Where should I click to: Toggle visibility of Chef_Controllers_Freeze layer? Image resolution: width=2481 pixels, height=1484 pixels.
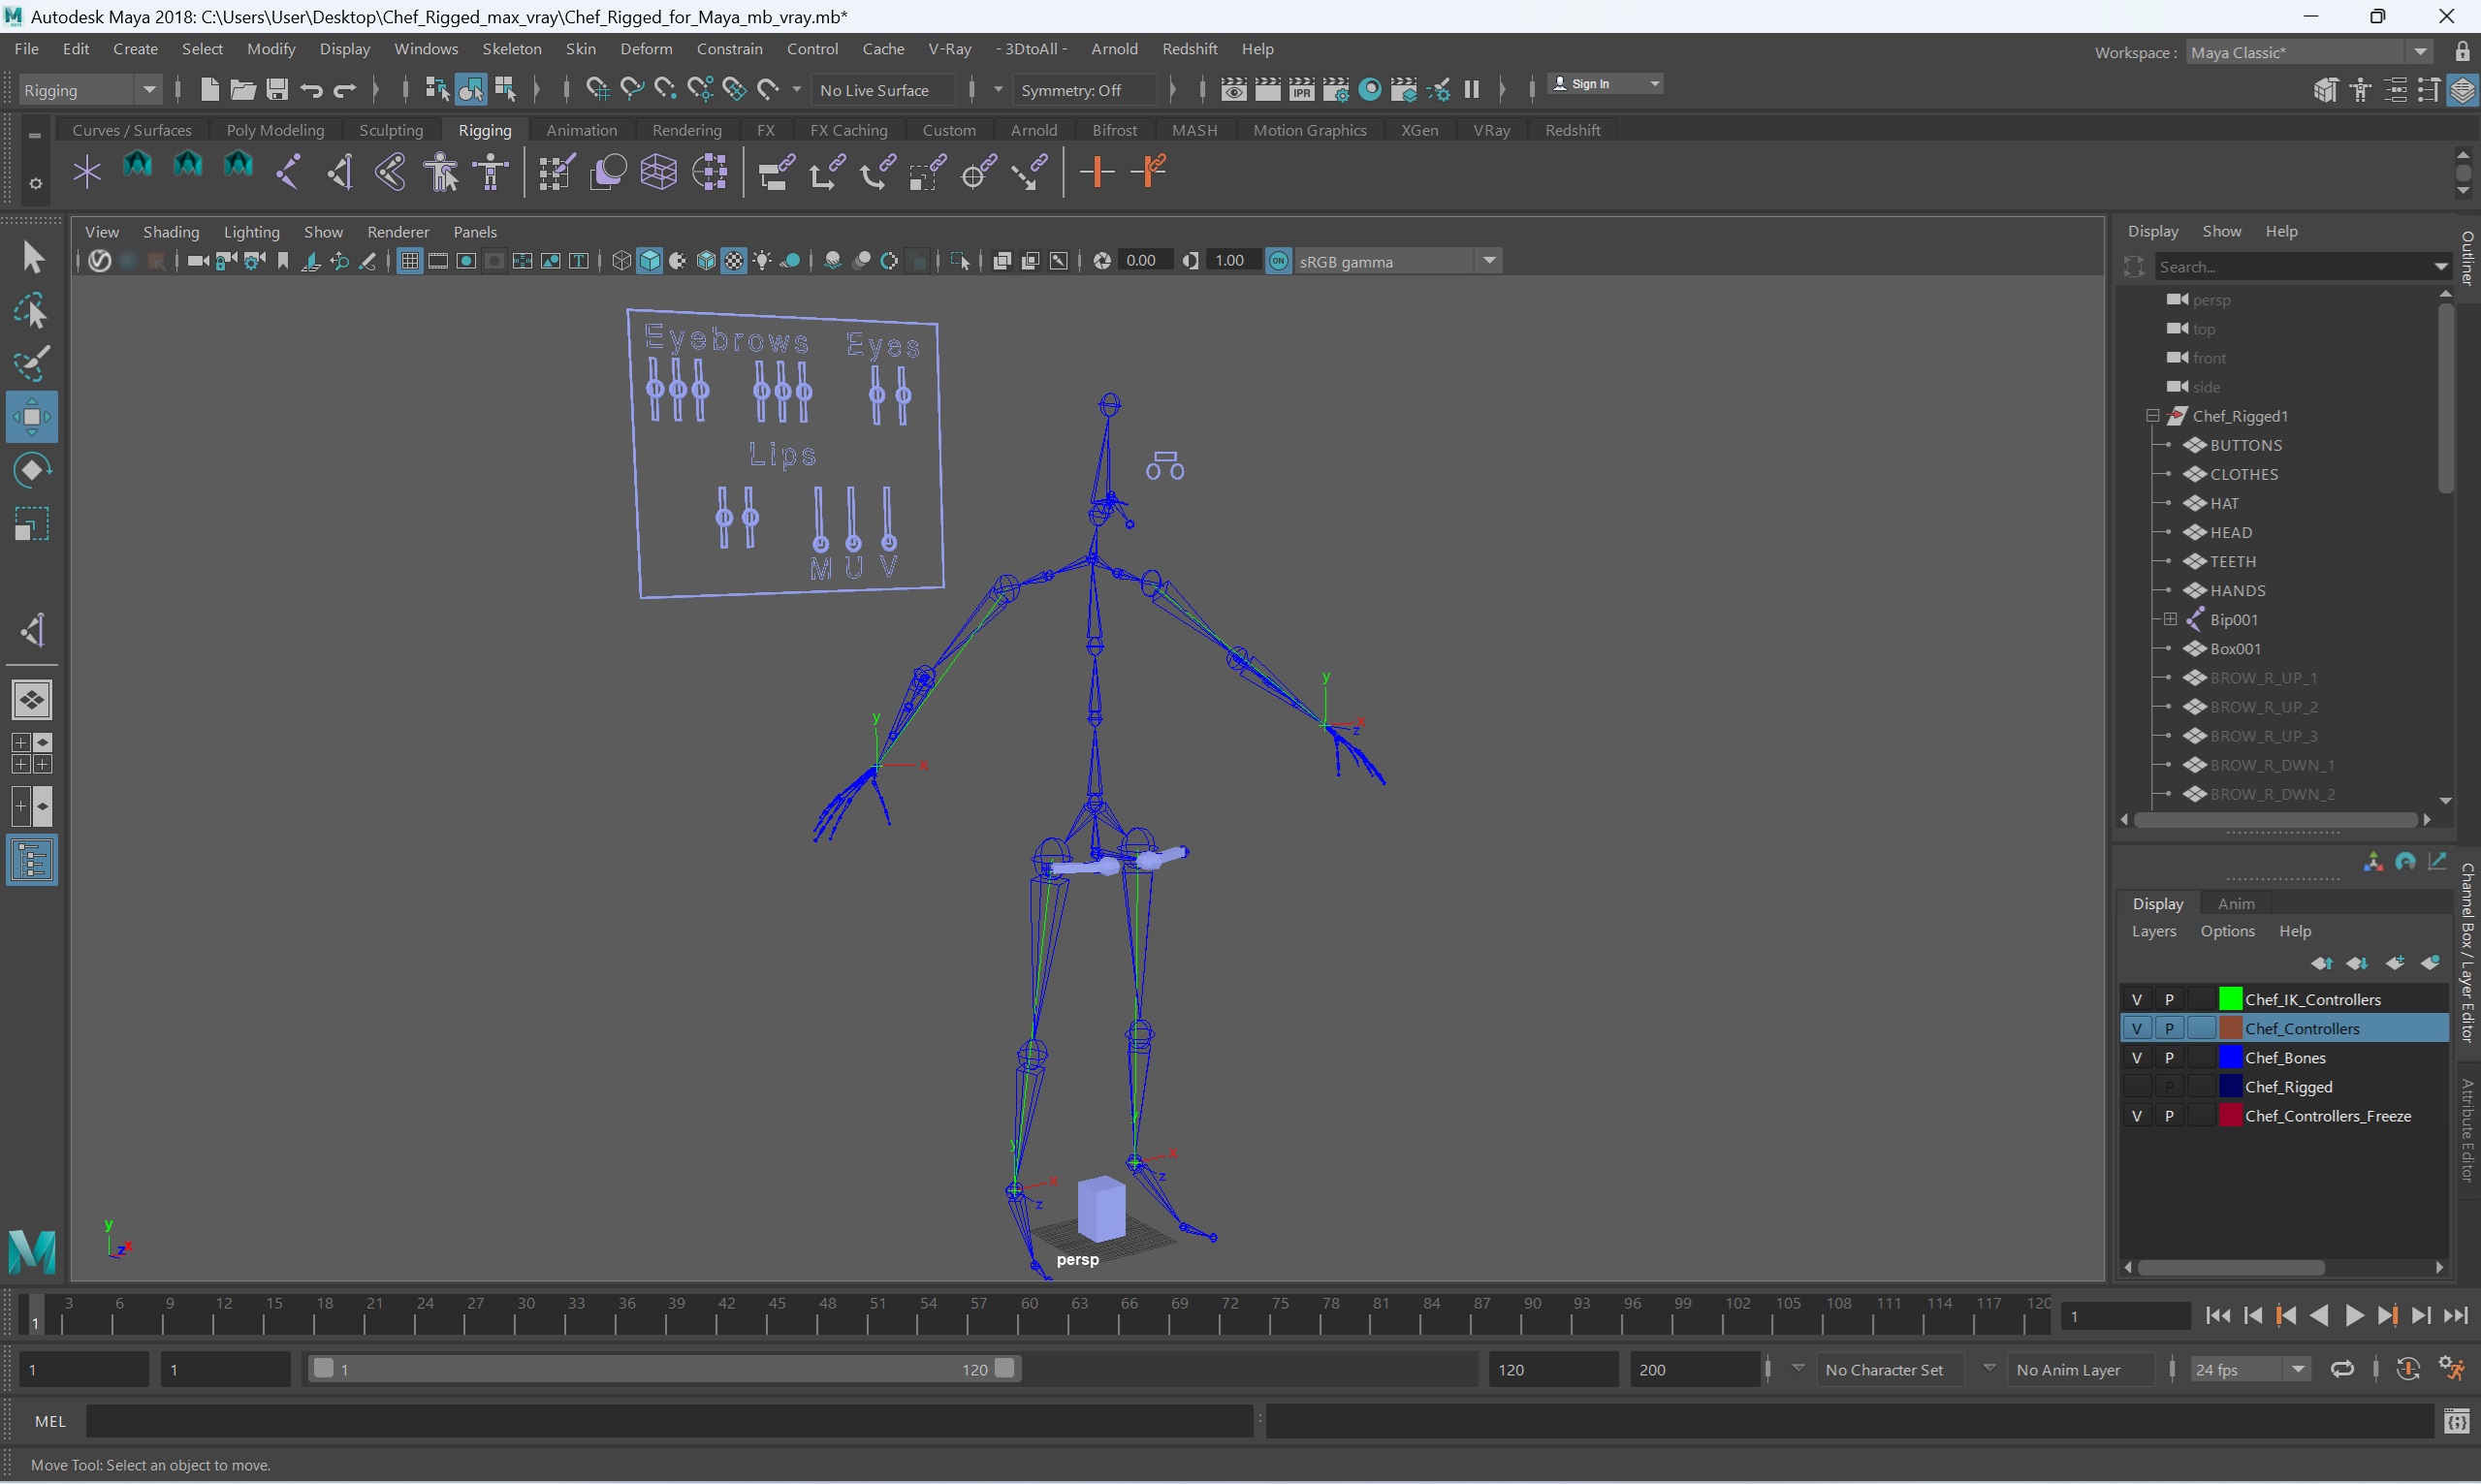2137,1115
